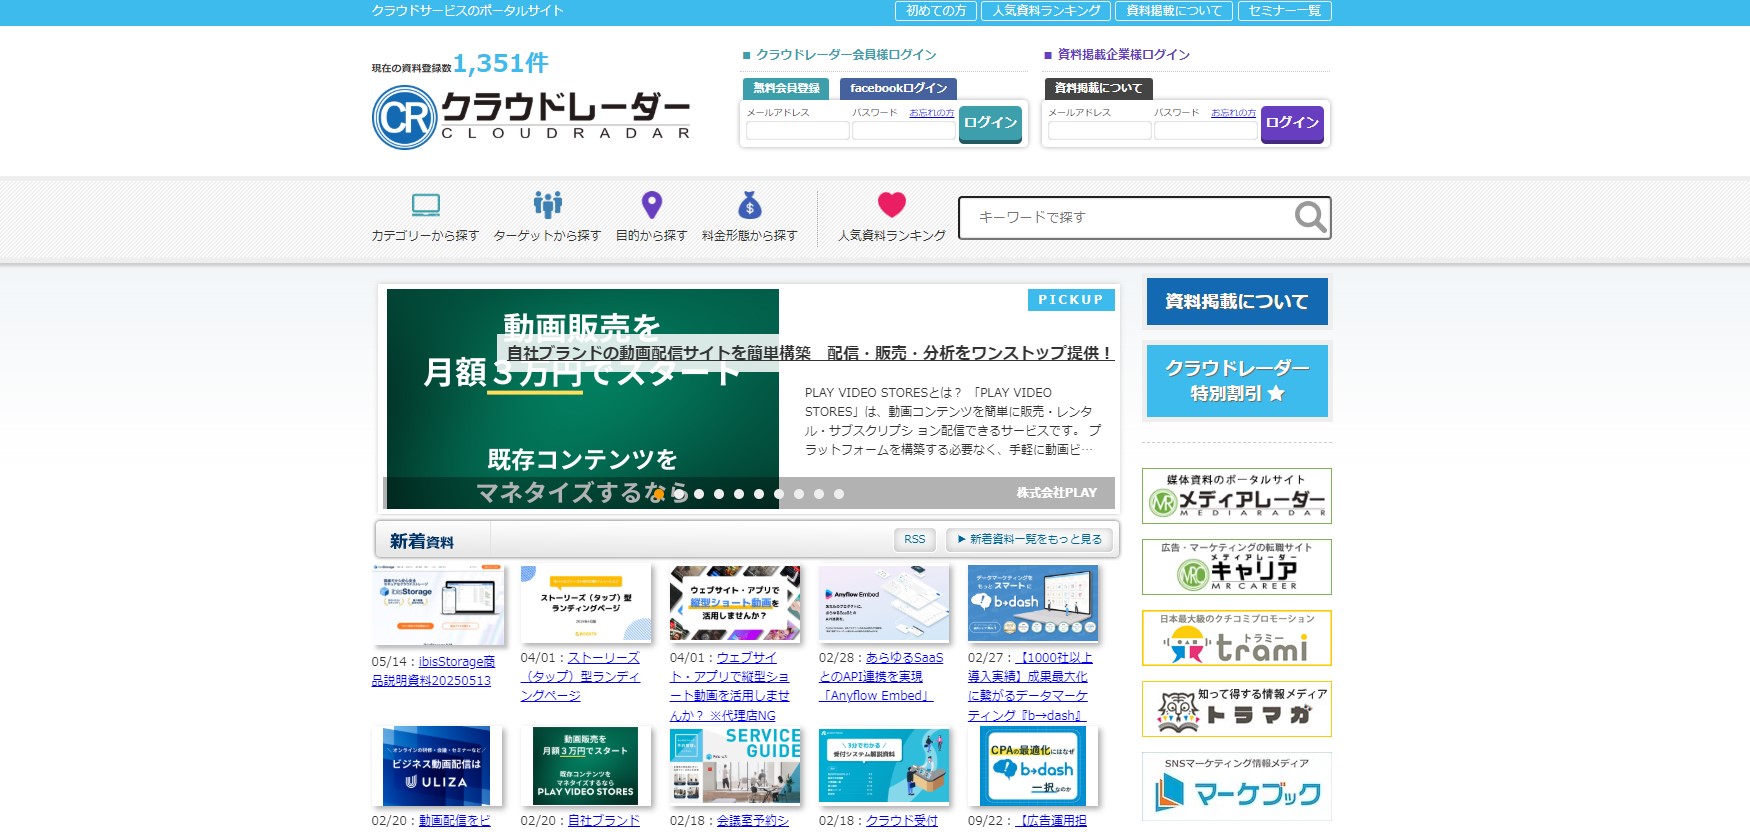The height and width of the screenshot is (832, 1750).
Task: Open ウェブサイト・アプリで縦型ショート動画 thumbnail
Action: pos(735,604)
